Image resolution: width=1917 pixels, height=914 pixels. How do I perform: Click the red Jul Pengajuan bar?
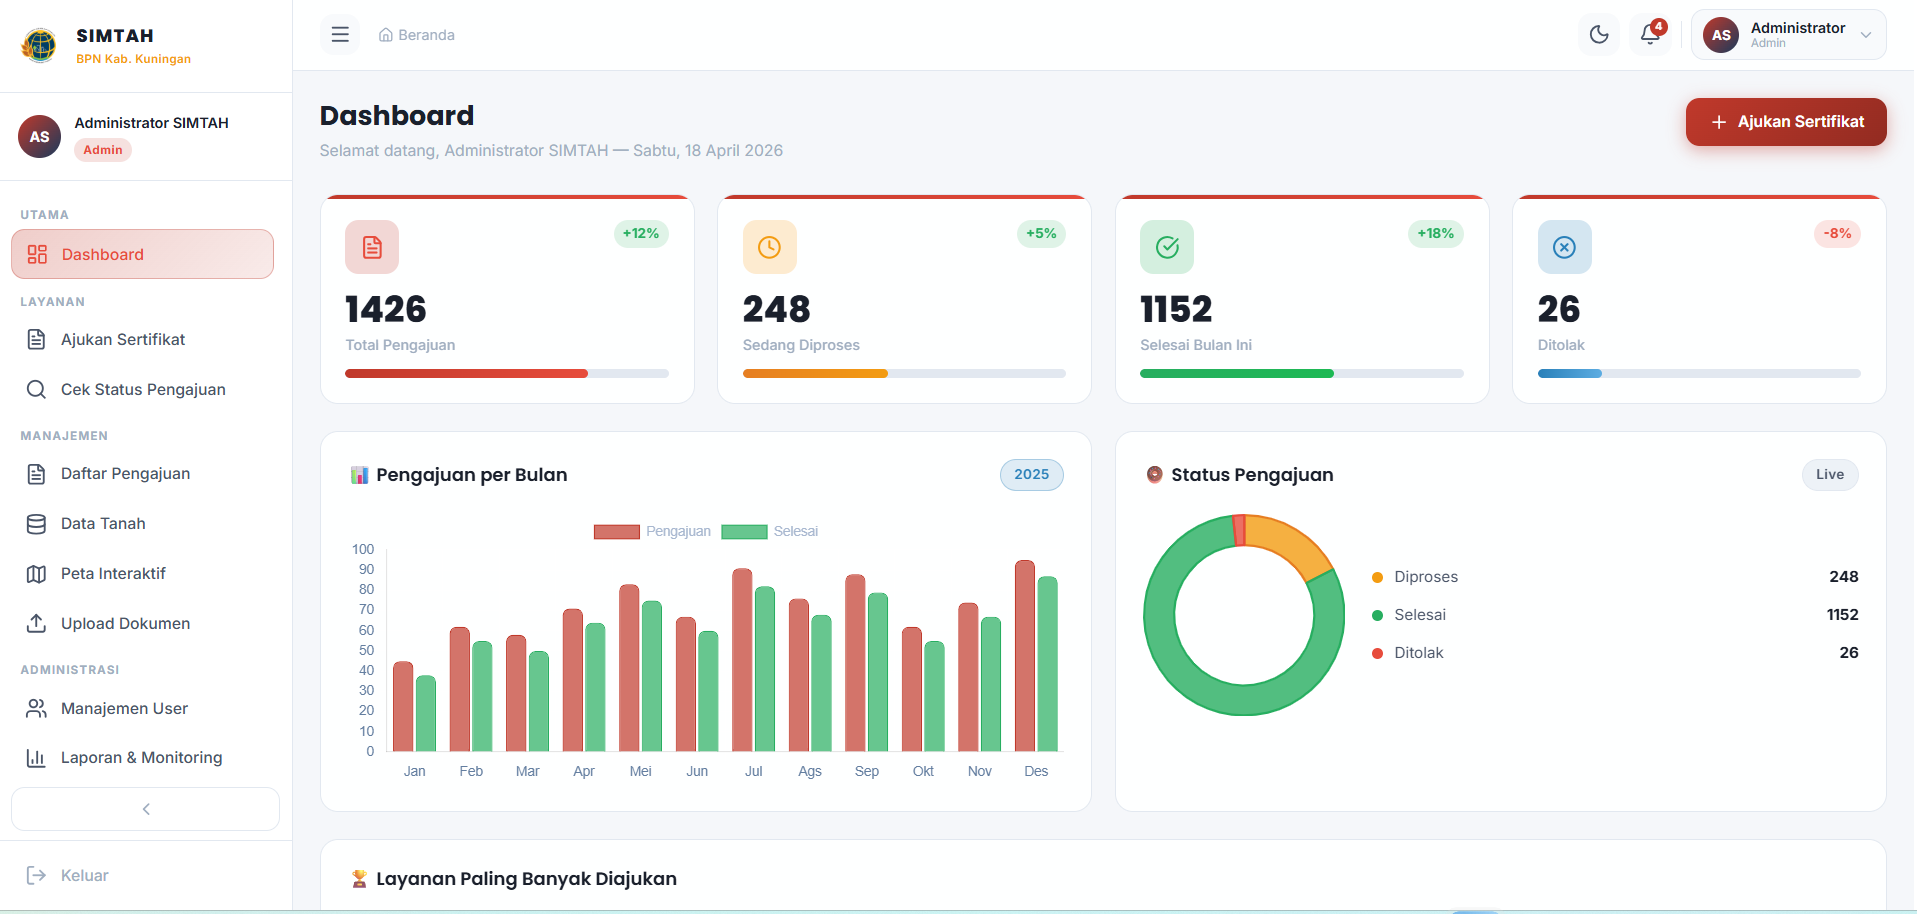[x=742, y=660]
